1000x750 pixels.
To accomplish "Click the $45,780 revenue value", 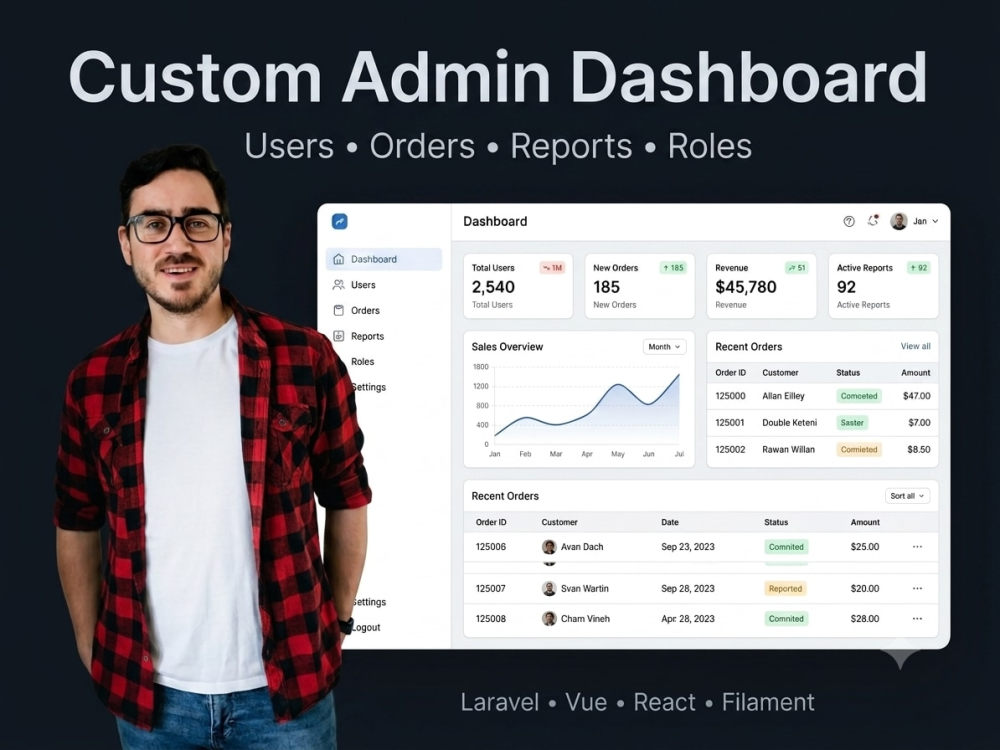I will pyautogui.click(x=746, y=287).
